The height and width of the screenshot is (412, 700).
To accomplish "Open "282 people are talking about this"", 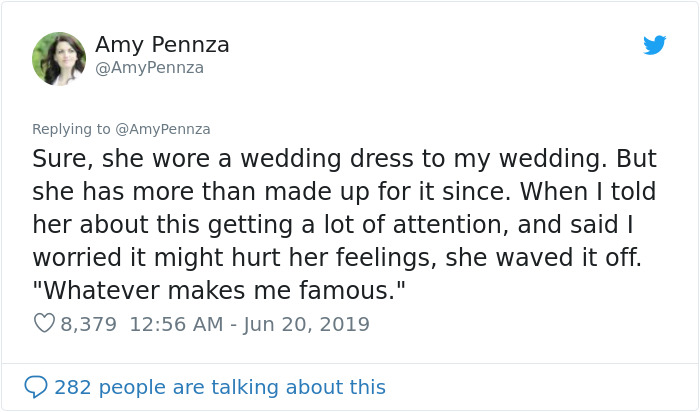I will (219, 386).
